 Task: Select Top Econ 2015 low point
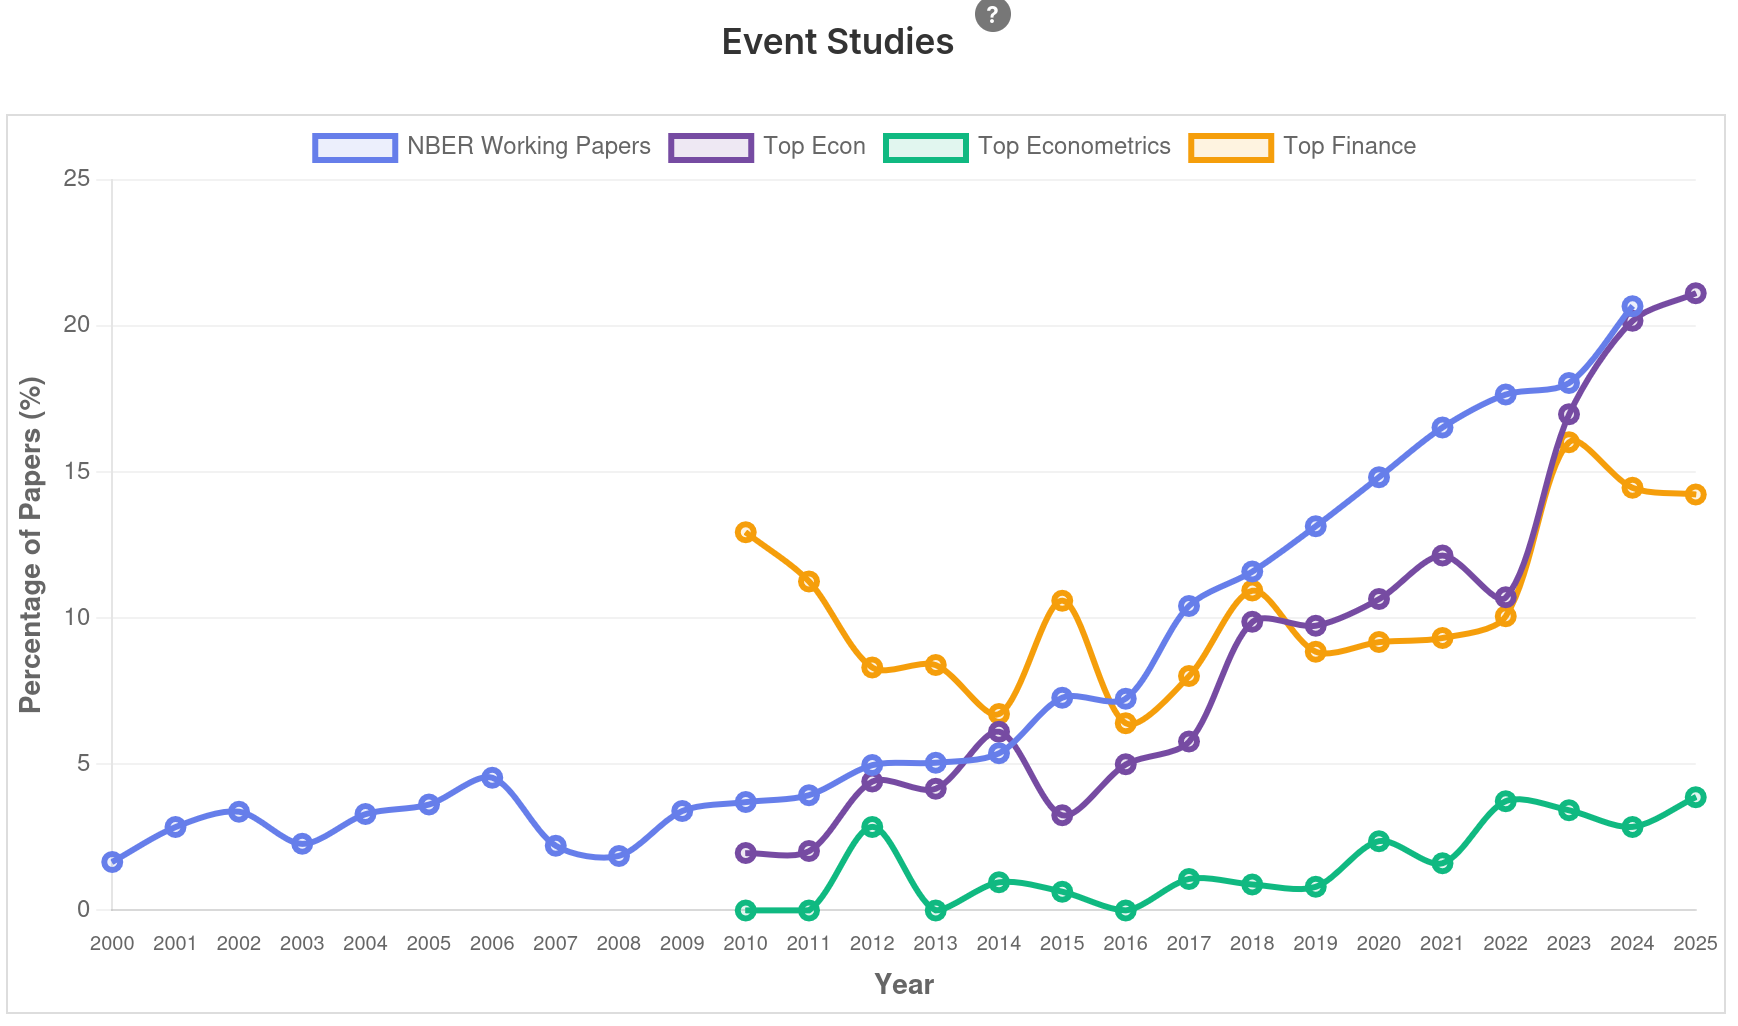tap(1062, 815)
